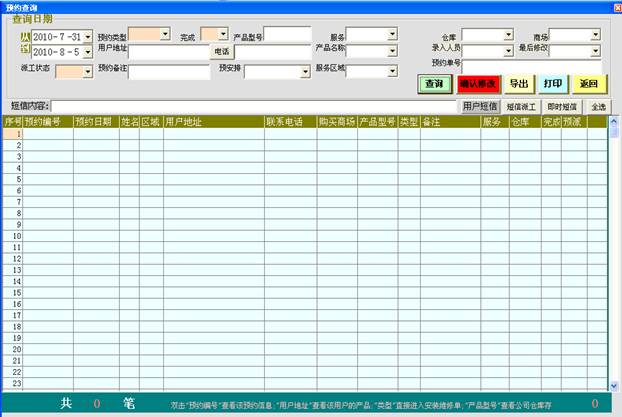Click the 用户短信 button
Image resolution: width=622 pixels, height=417 pixels.
pos(480,106)
